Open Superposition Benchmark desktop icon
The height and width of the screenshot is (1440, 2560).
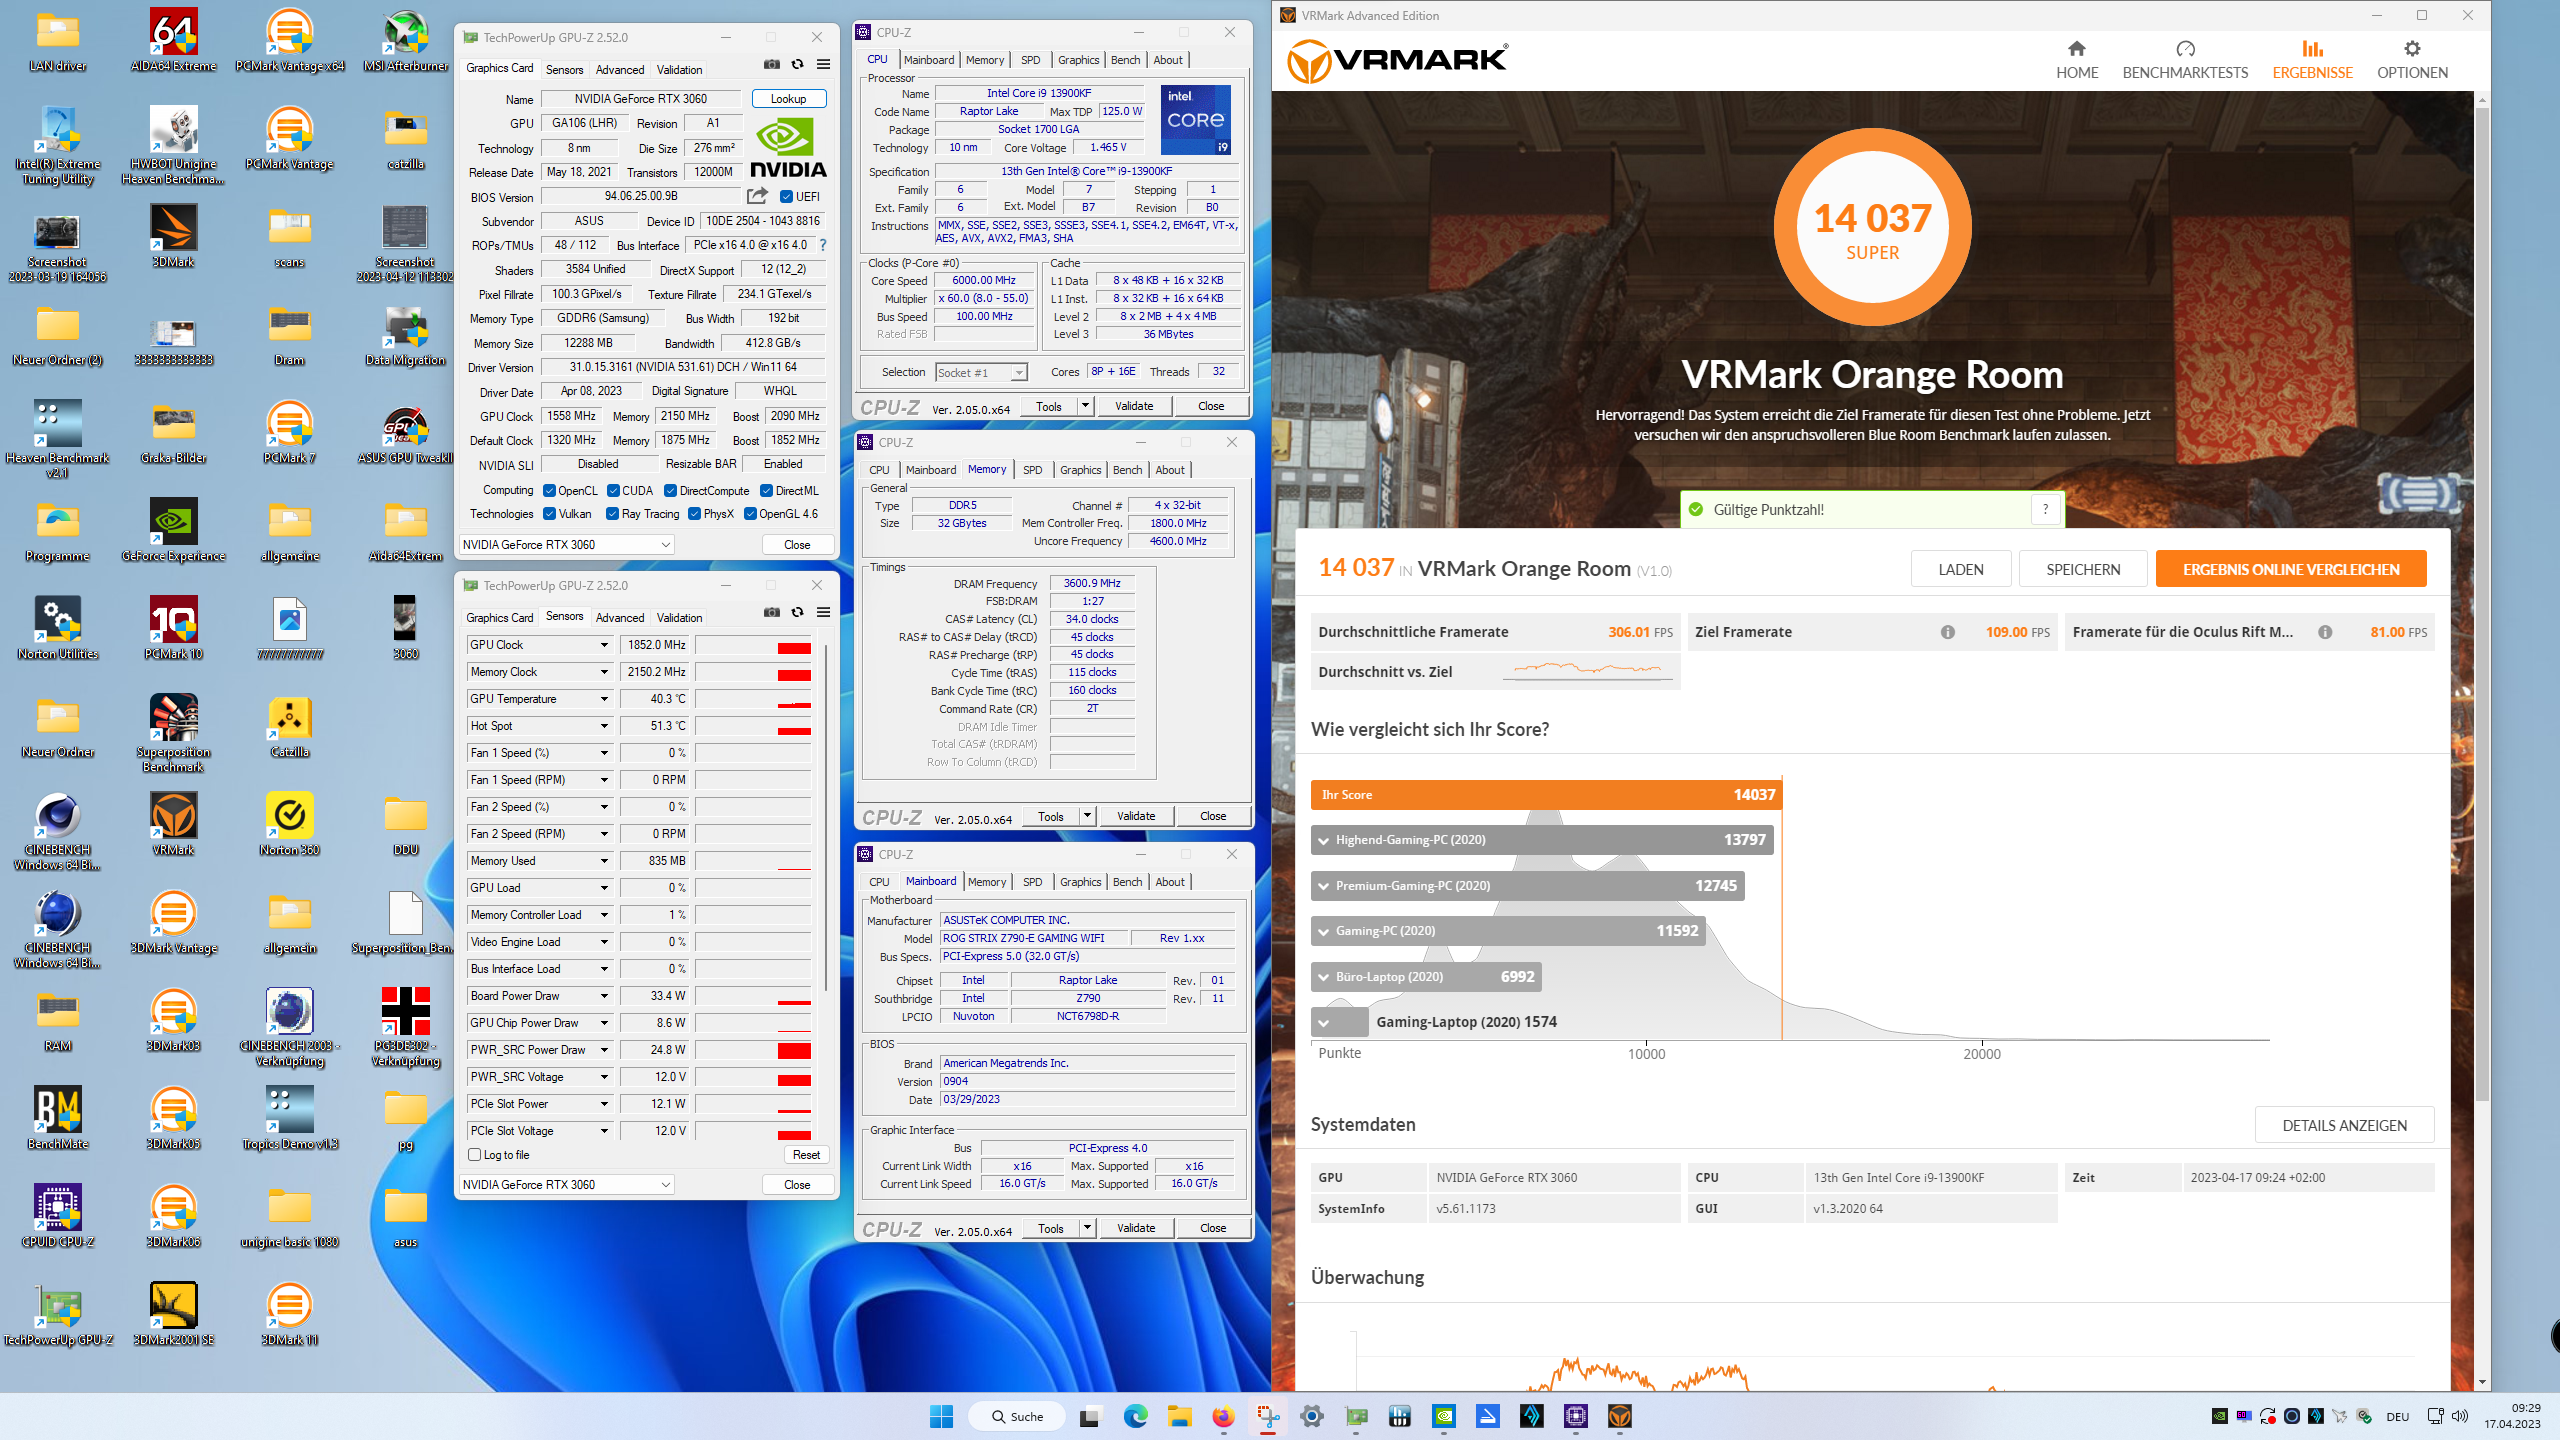pyautogui.click(x=174, y=733)
